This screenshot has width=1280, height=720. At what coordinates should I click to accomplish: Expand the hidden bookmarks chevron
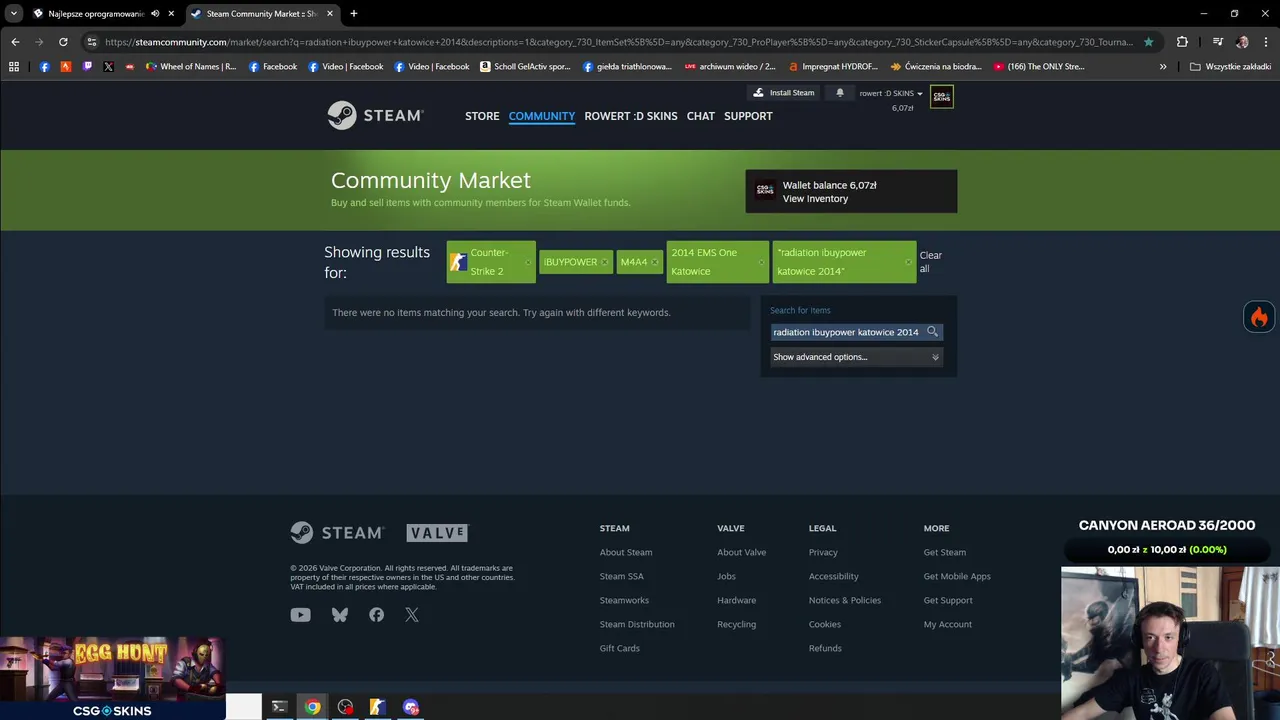(1163, 67)
